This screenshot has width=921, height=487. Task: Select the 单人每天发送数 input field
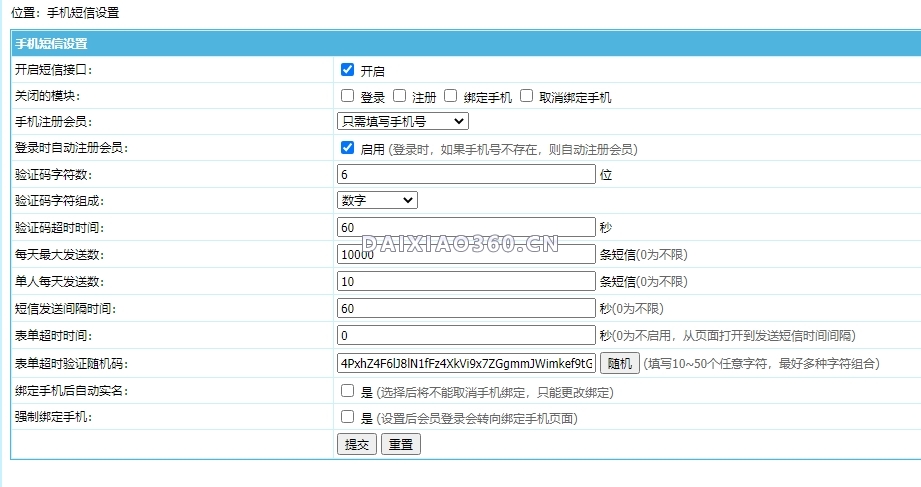(x=466, y=281)
